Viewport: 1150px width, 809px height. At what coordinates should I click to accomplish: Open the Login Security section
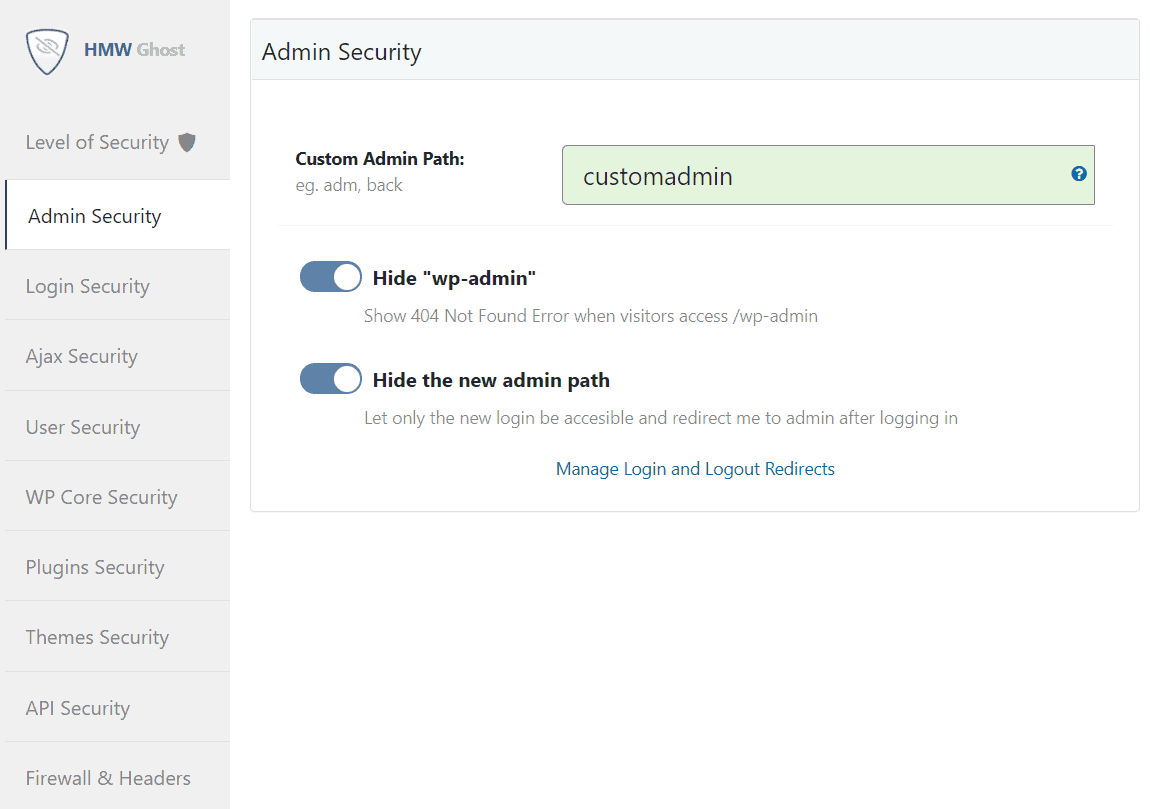pos(87,285)
